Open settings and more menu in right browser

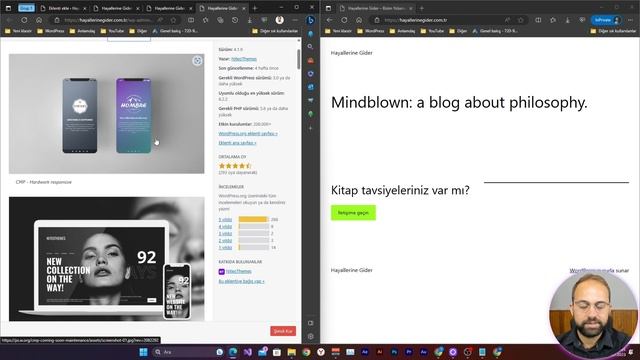click(x=631, y=20)
